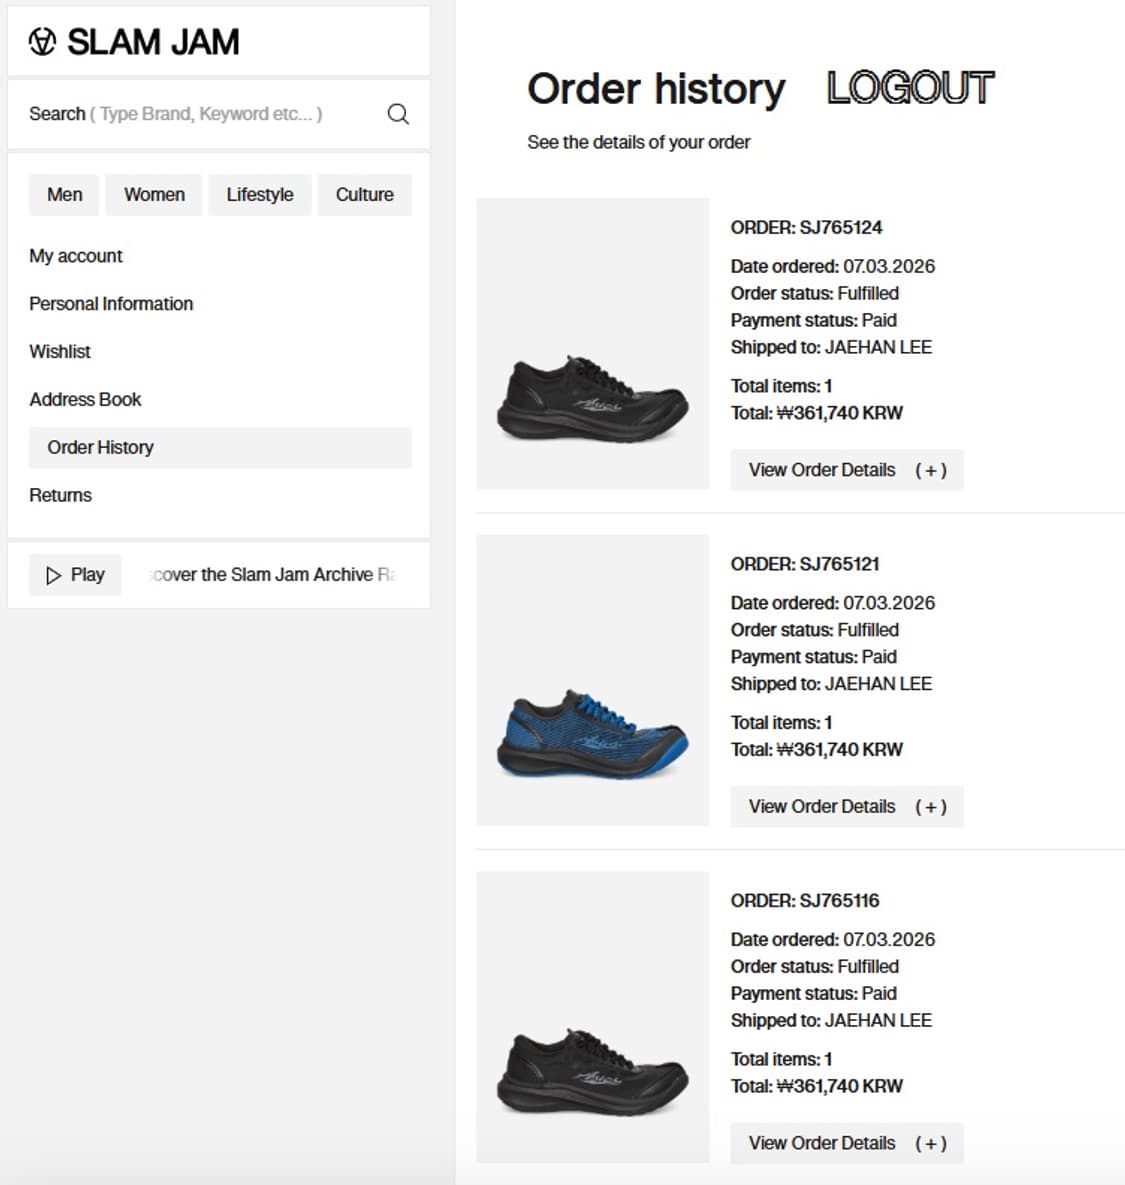This screenshot has height=1185, width=1125.
Task: Go to My account
Action: tap(76, 256)
